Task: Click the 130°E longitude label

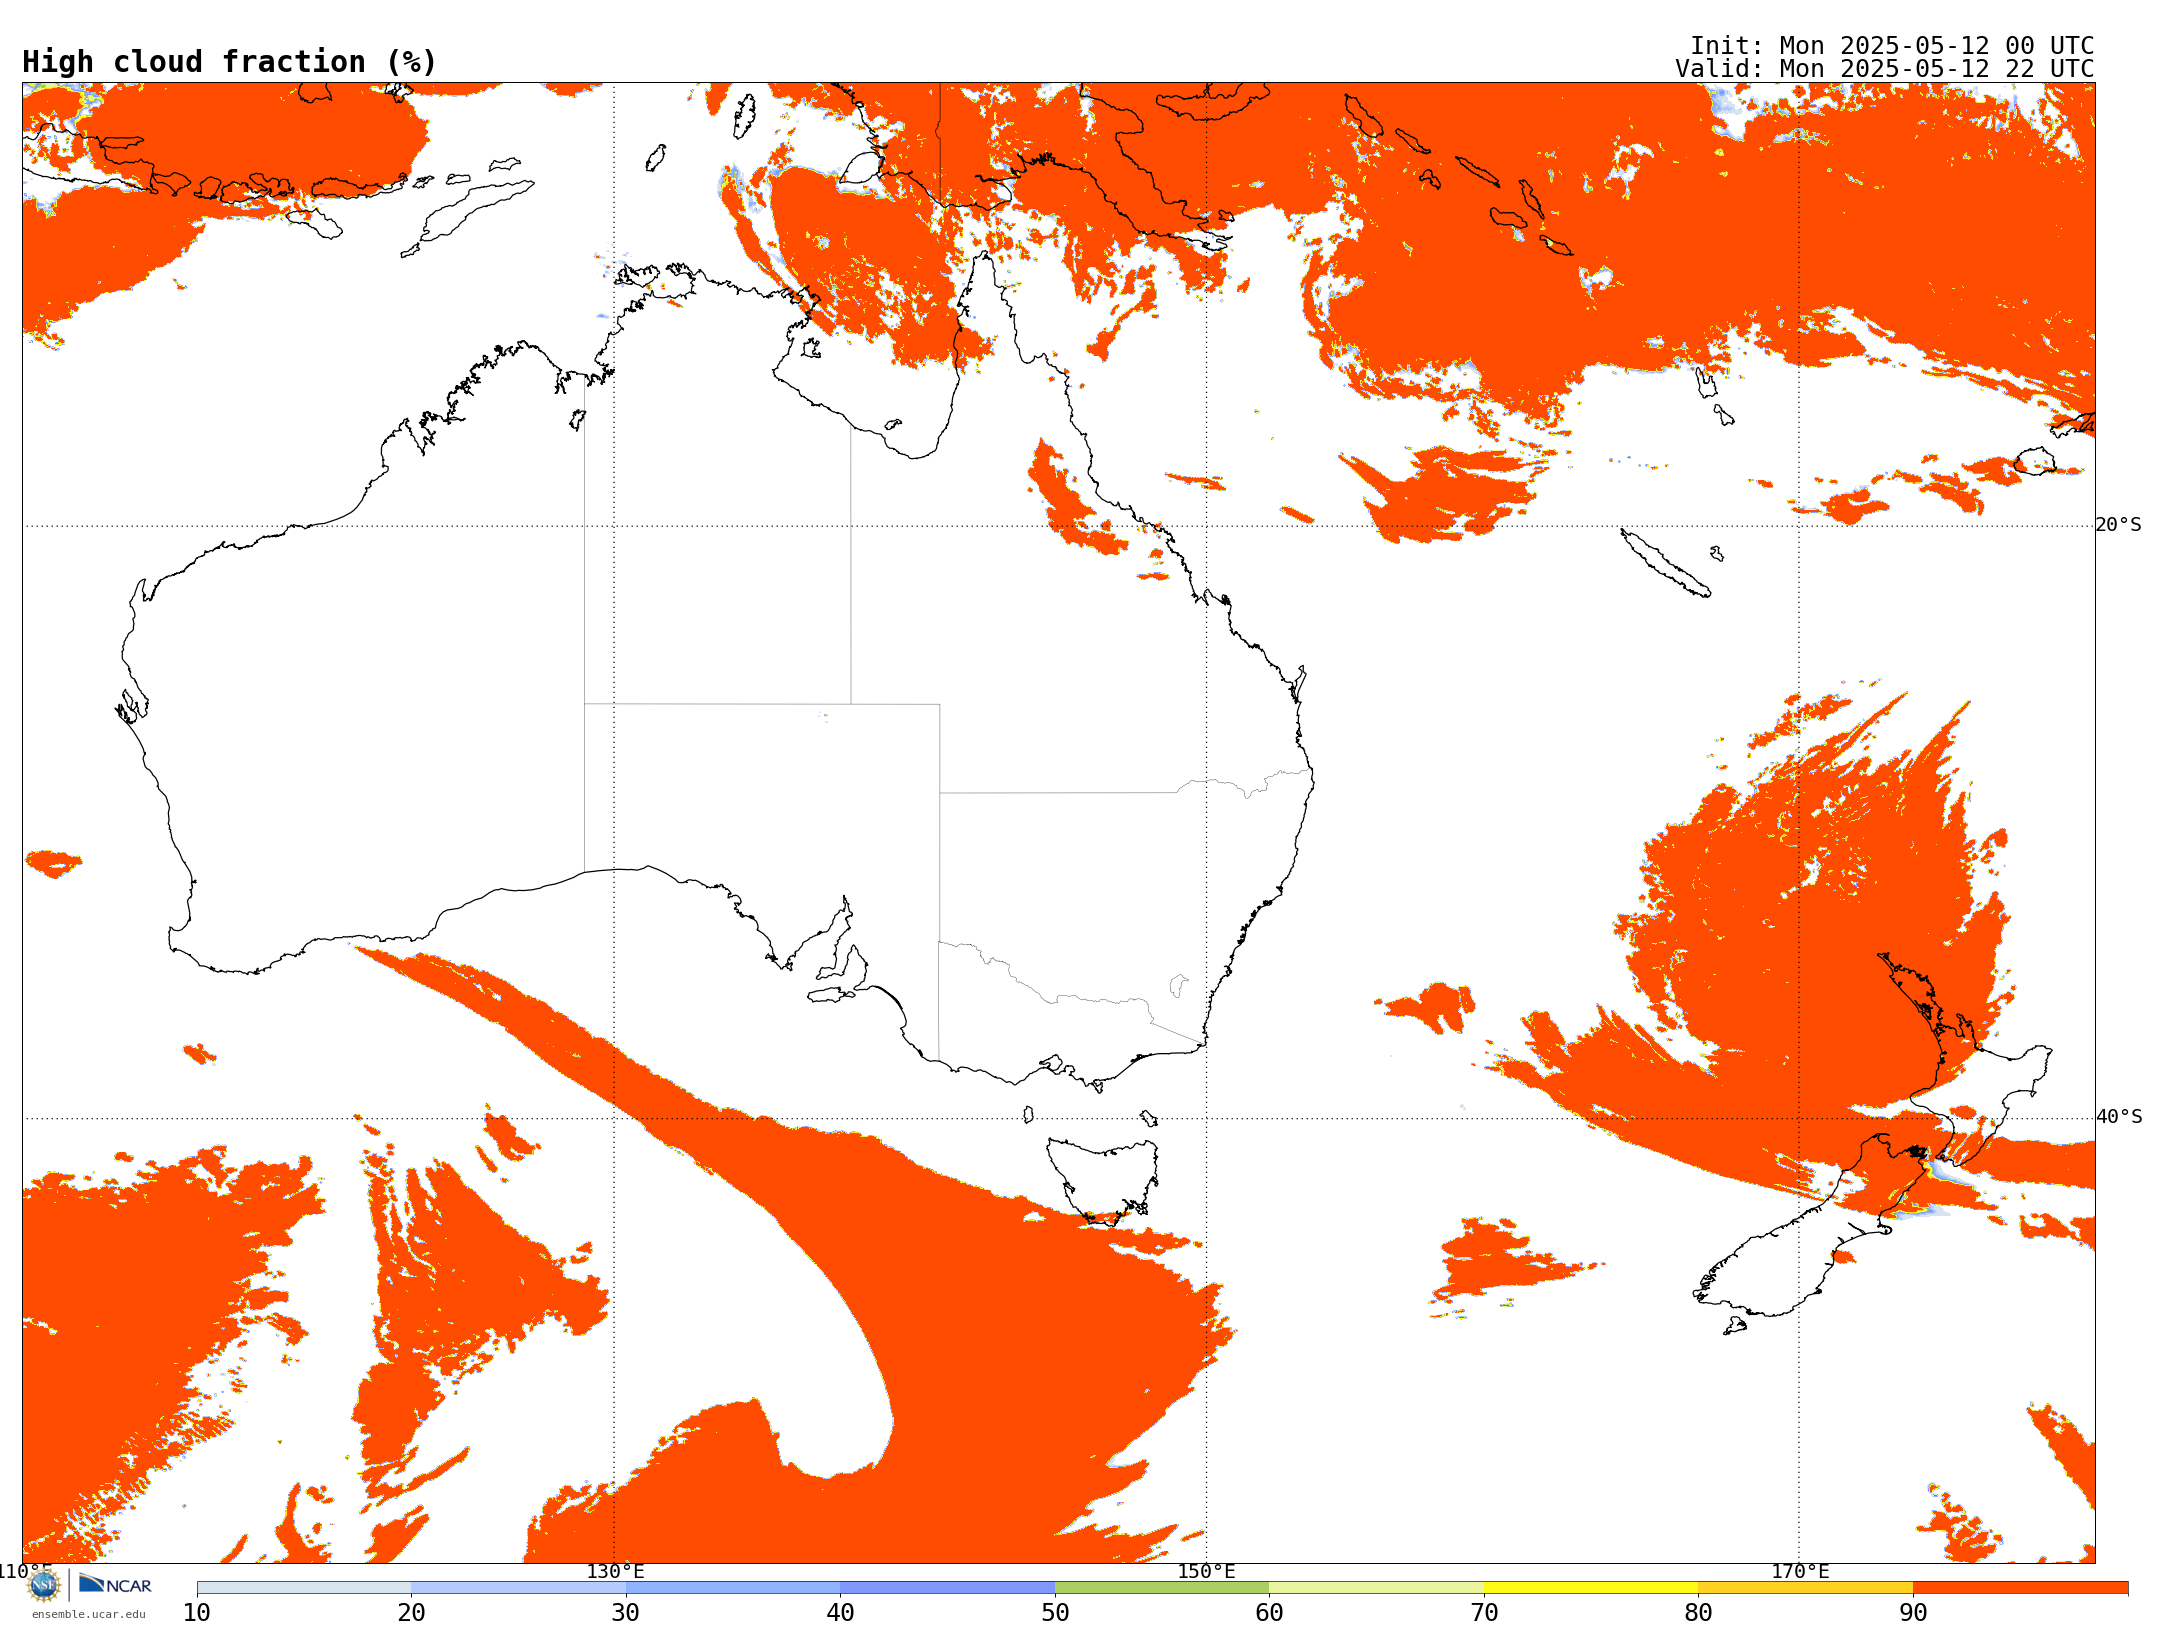Action: coord(615,1571)
